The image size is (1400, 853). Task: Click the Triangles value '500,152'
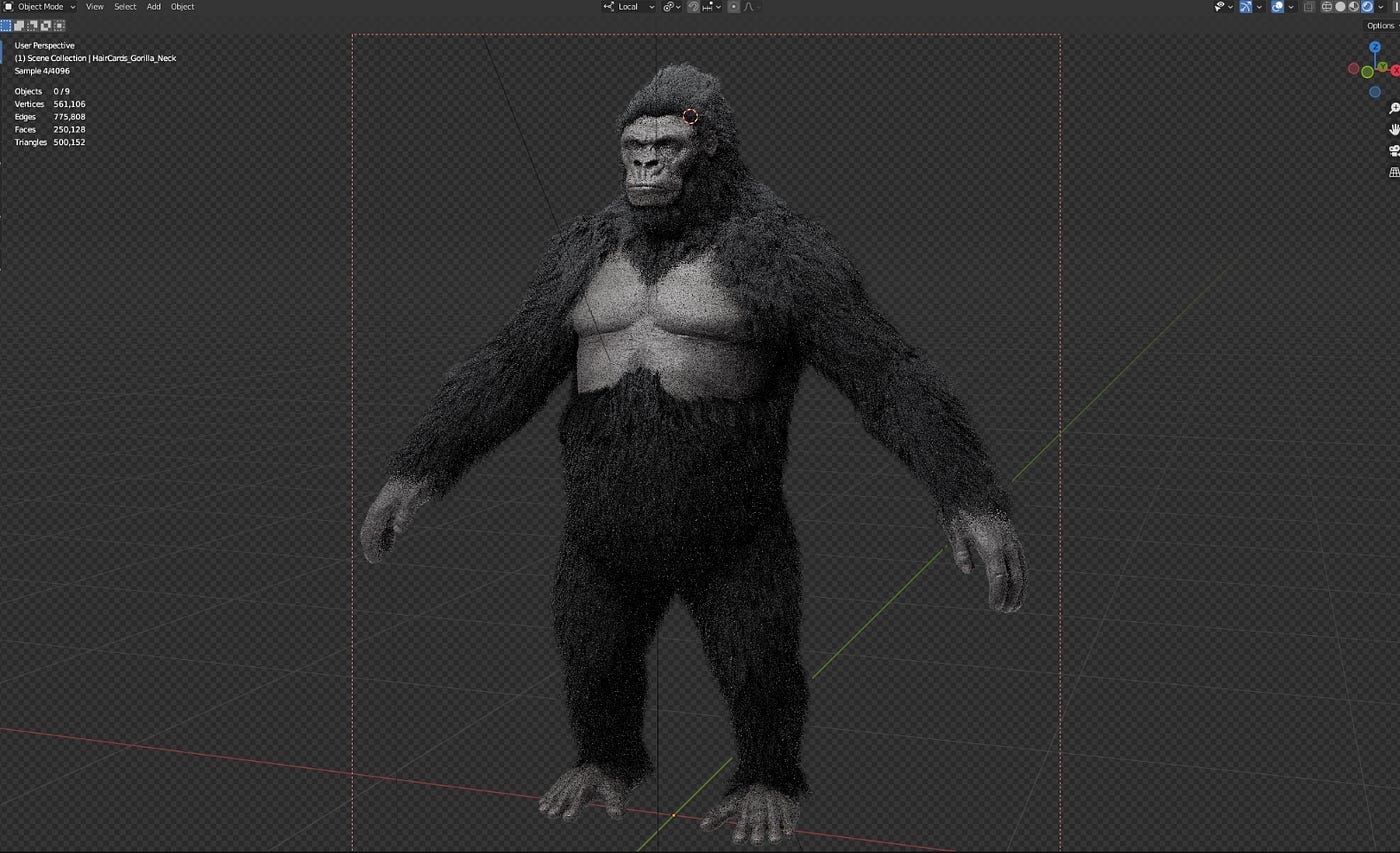click(70, 142)
